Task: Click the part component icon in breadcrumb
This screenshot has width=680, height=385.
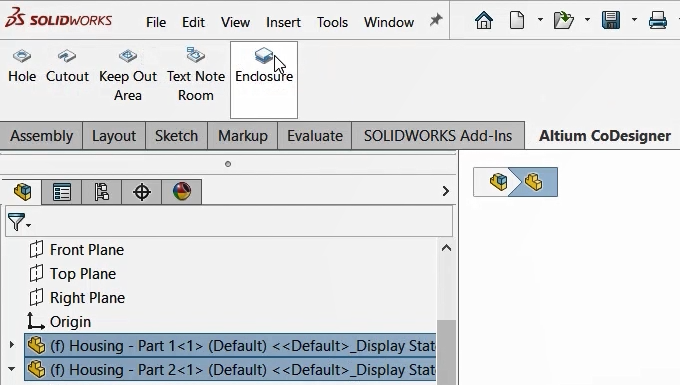Action: [x=533, y=182]
